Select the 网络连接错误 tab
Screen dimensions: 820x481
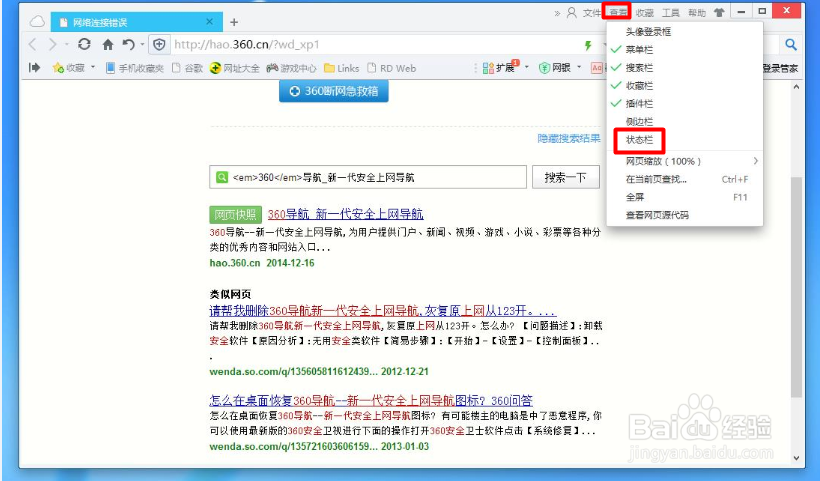(136, 22)
